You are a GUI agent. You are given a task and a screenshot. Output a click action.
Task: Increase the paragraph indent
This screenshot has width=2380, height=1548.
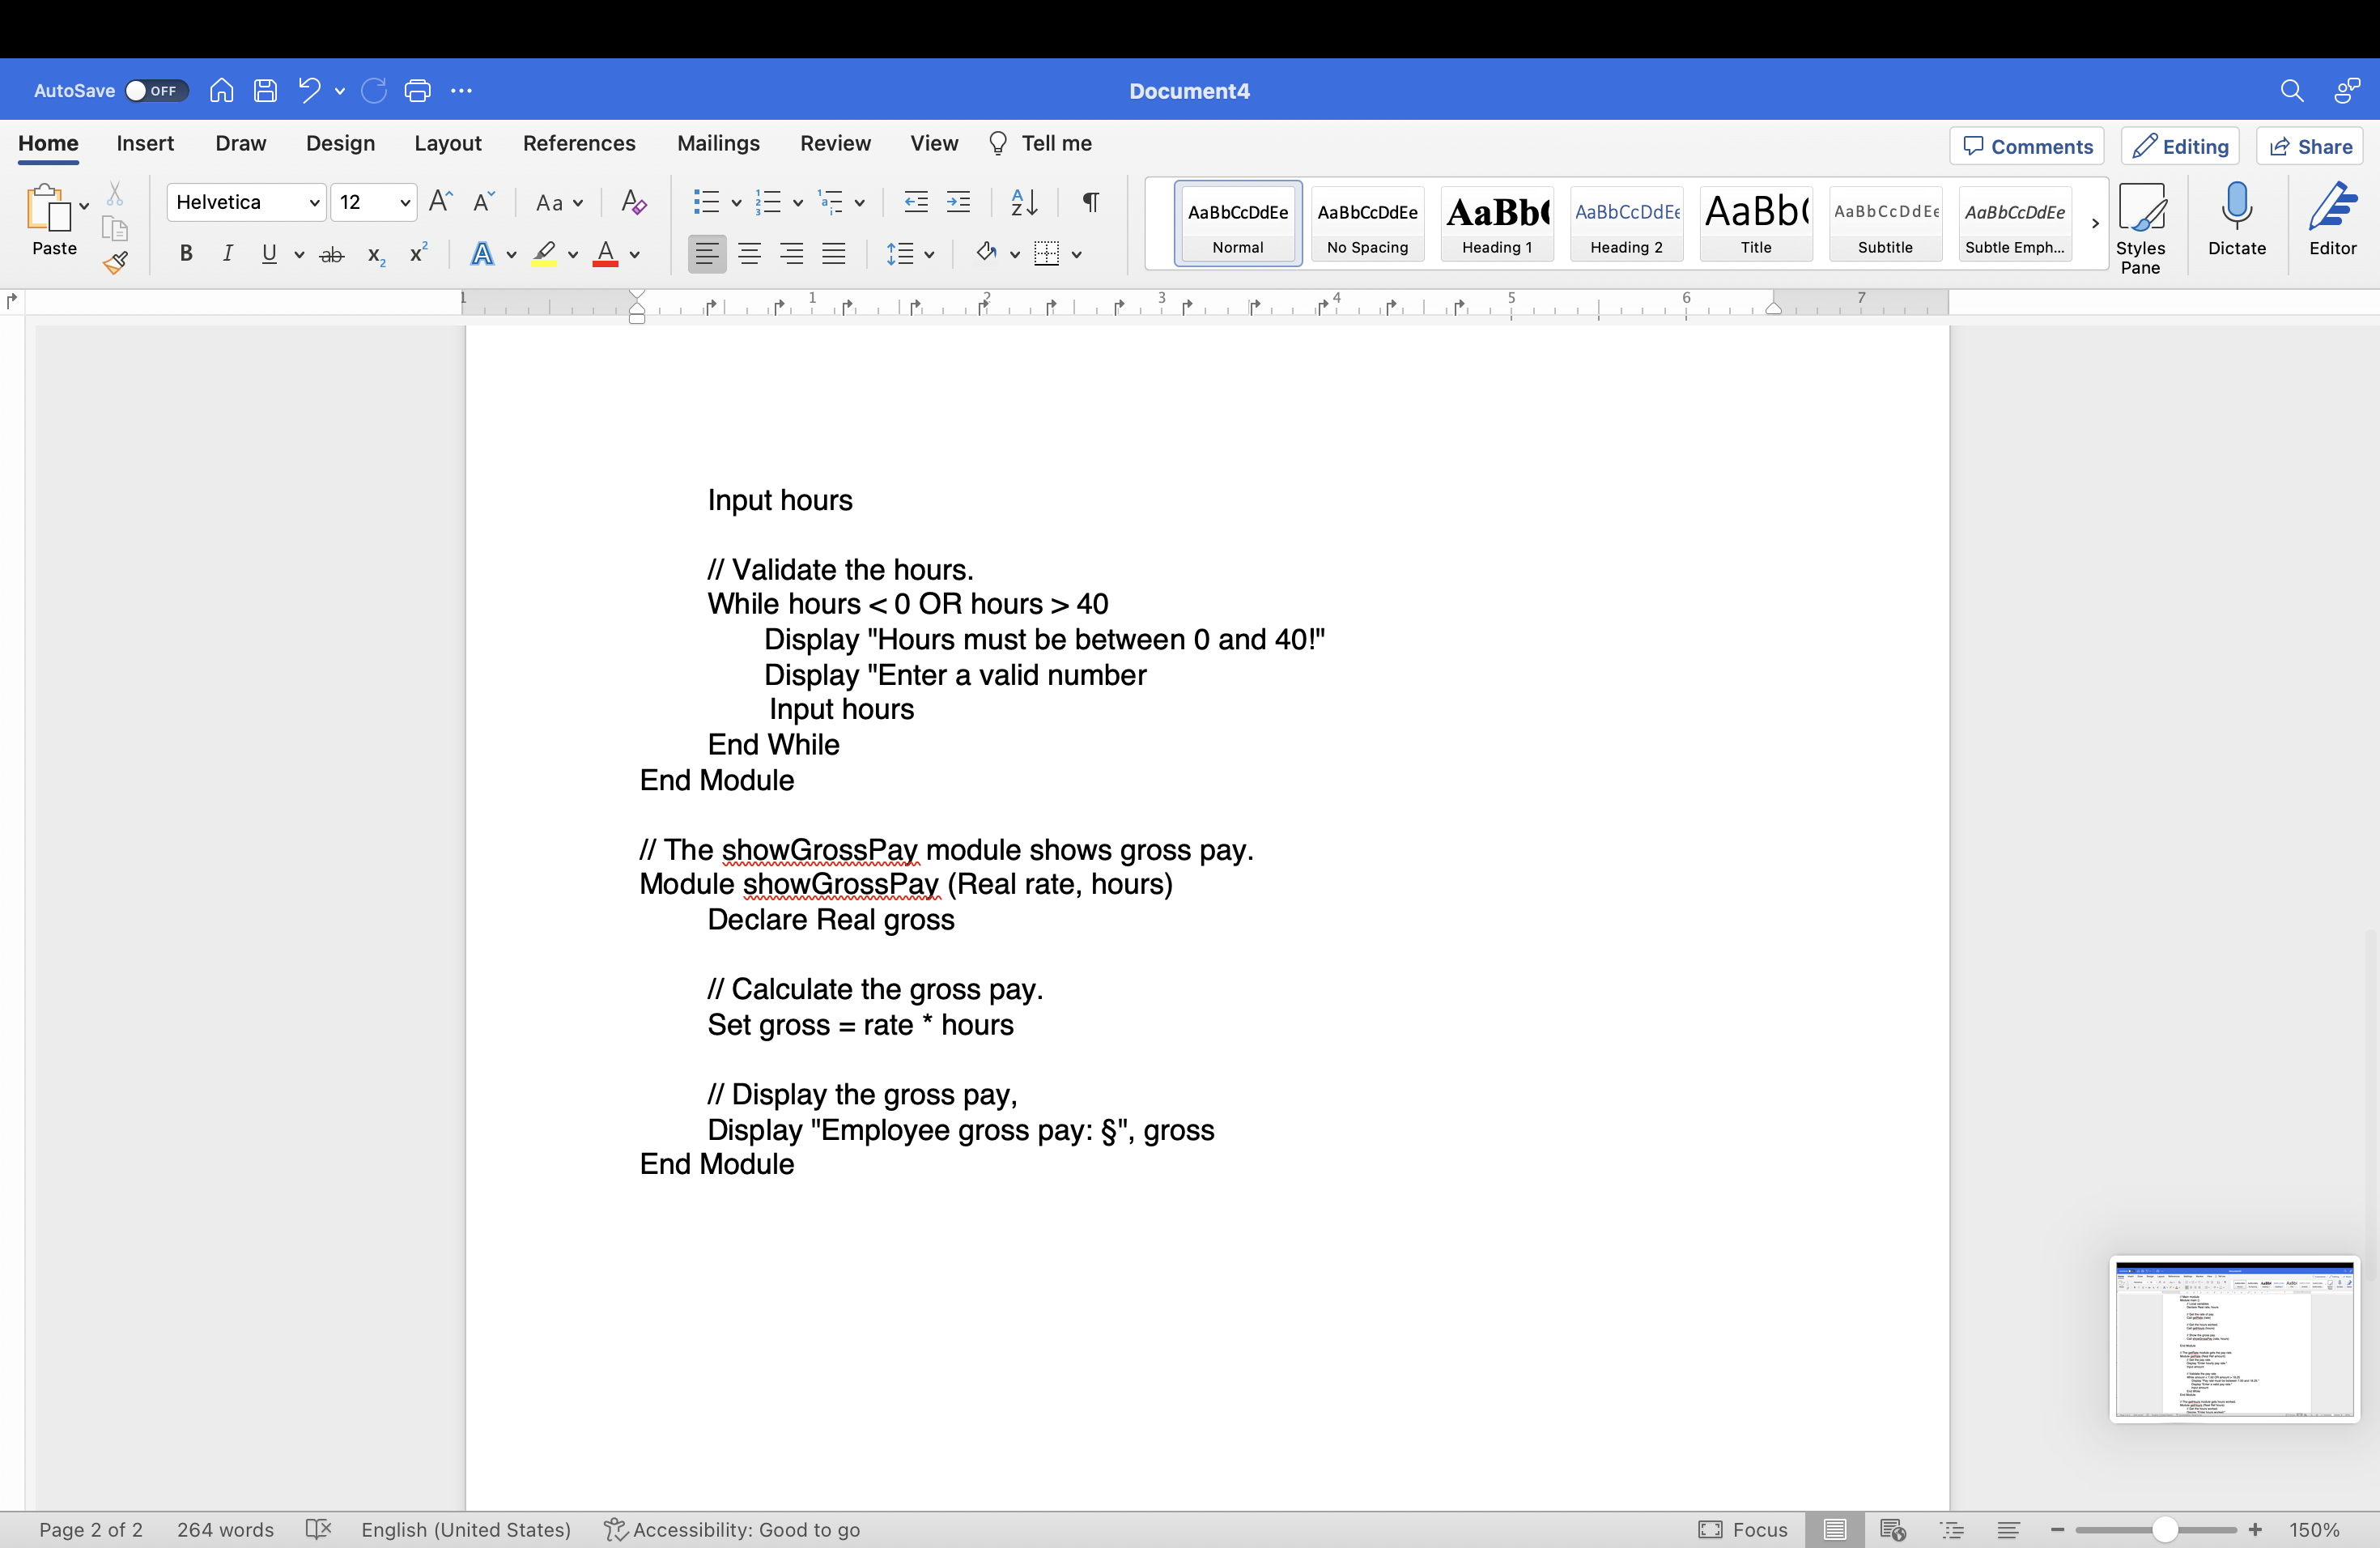[x=958, y=203]
